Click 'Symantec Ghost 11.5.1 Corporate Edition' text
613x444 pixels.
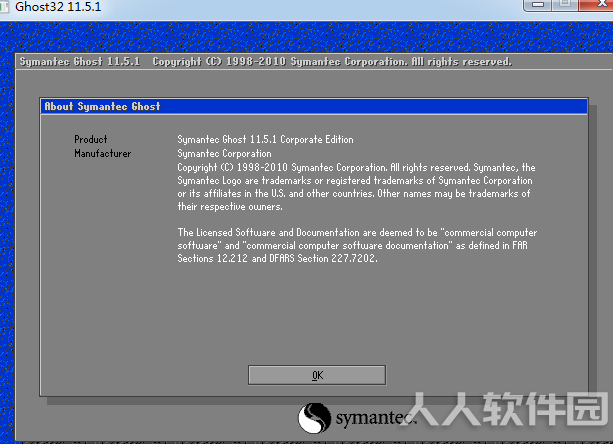click(x=265, y=140)
